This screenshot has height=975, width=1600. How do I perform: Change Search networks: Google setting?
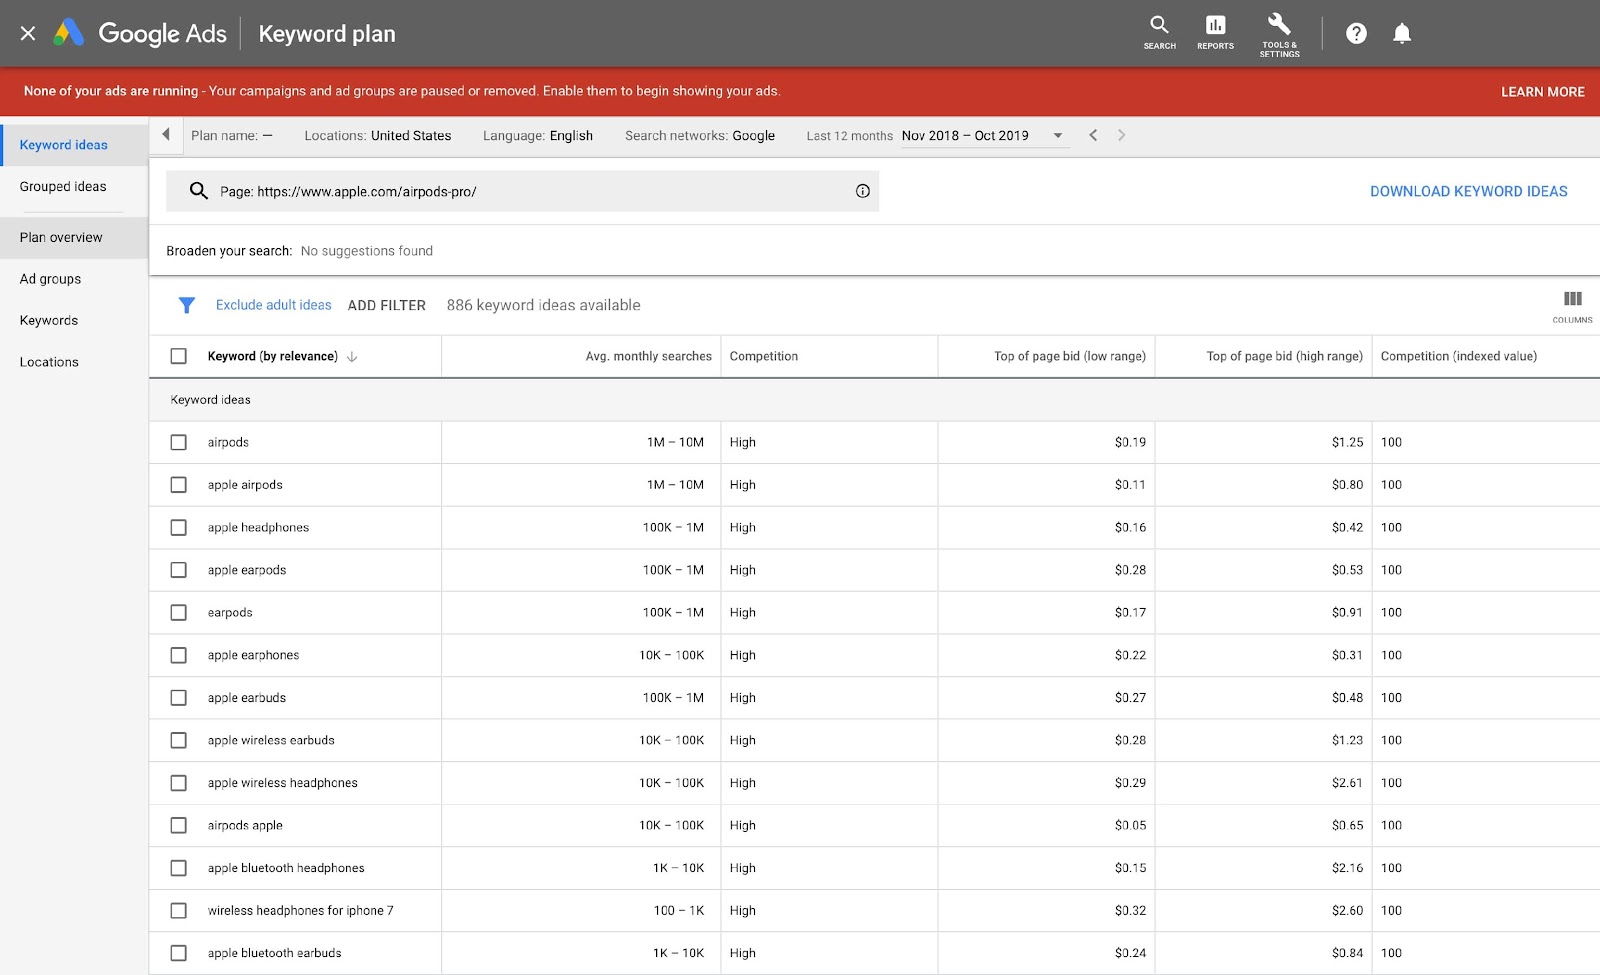[700, 136]
